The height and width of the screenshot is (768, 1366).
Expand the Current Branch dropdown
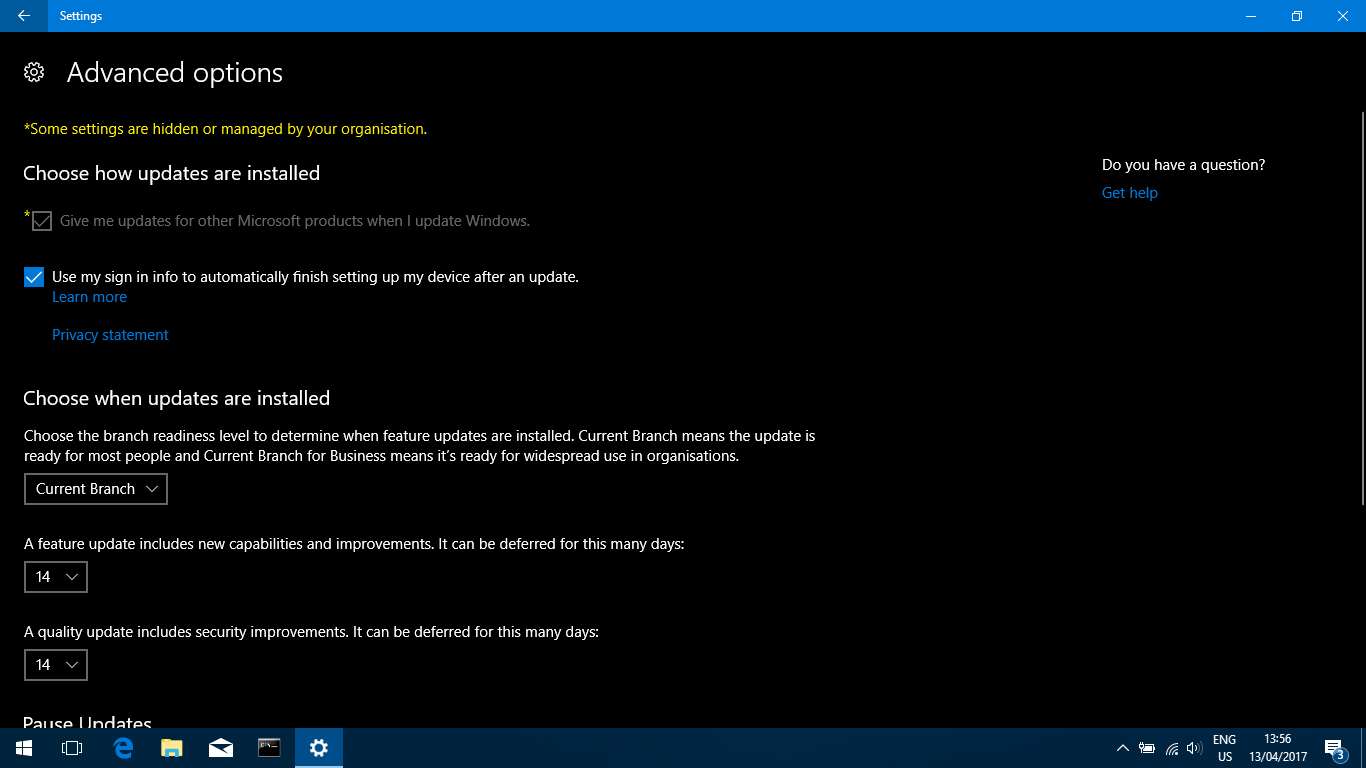96,489
